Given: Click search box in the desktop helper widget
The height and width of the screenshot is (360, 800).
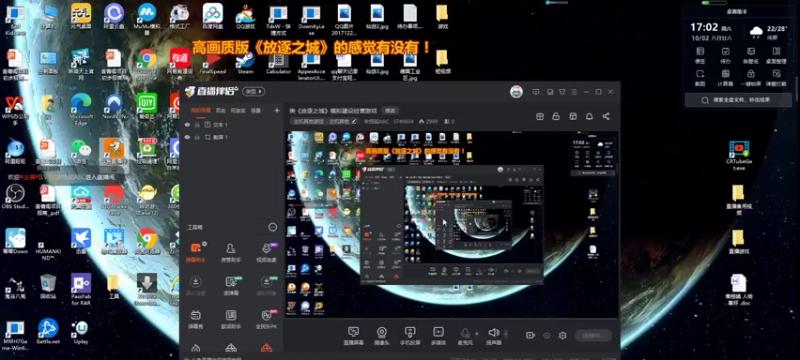Looking at the screenshot, I should click(738, 99).
